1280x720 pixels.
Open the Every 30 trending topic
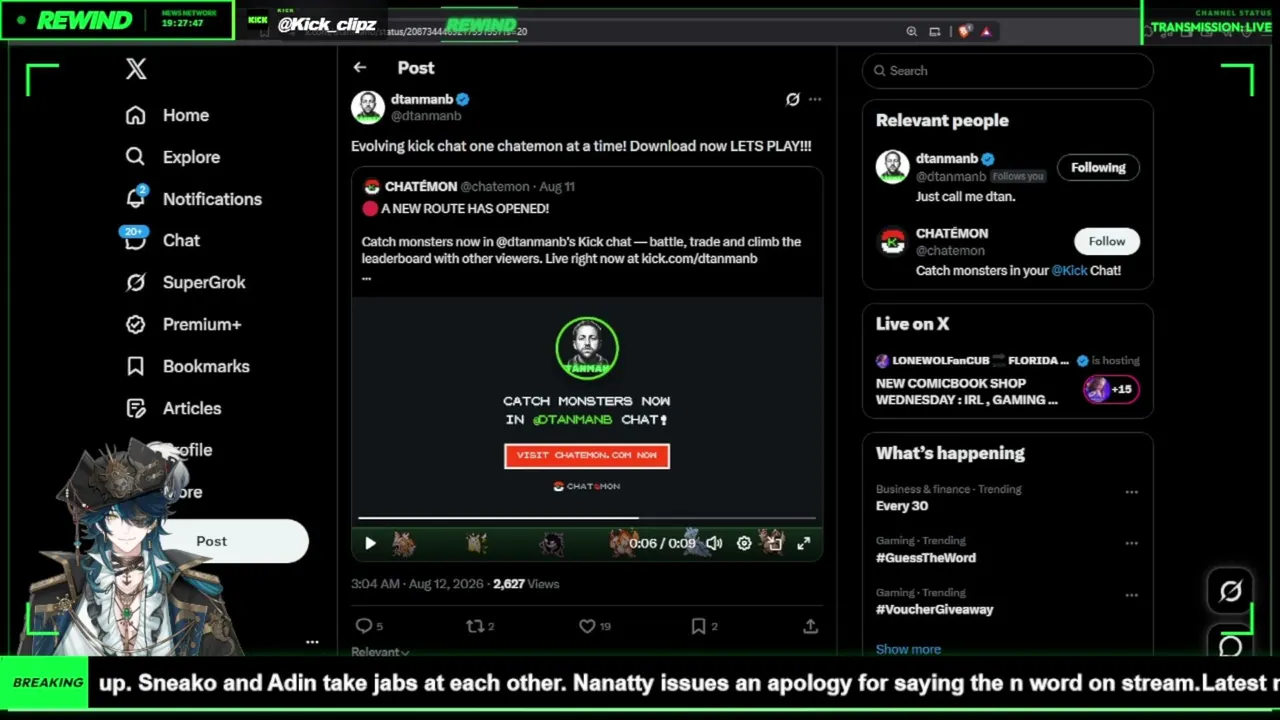(x=902, y=506)
